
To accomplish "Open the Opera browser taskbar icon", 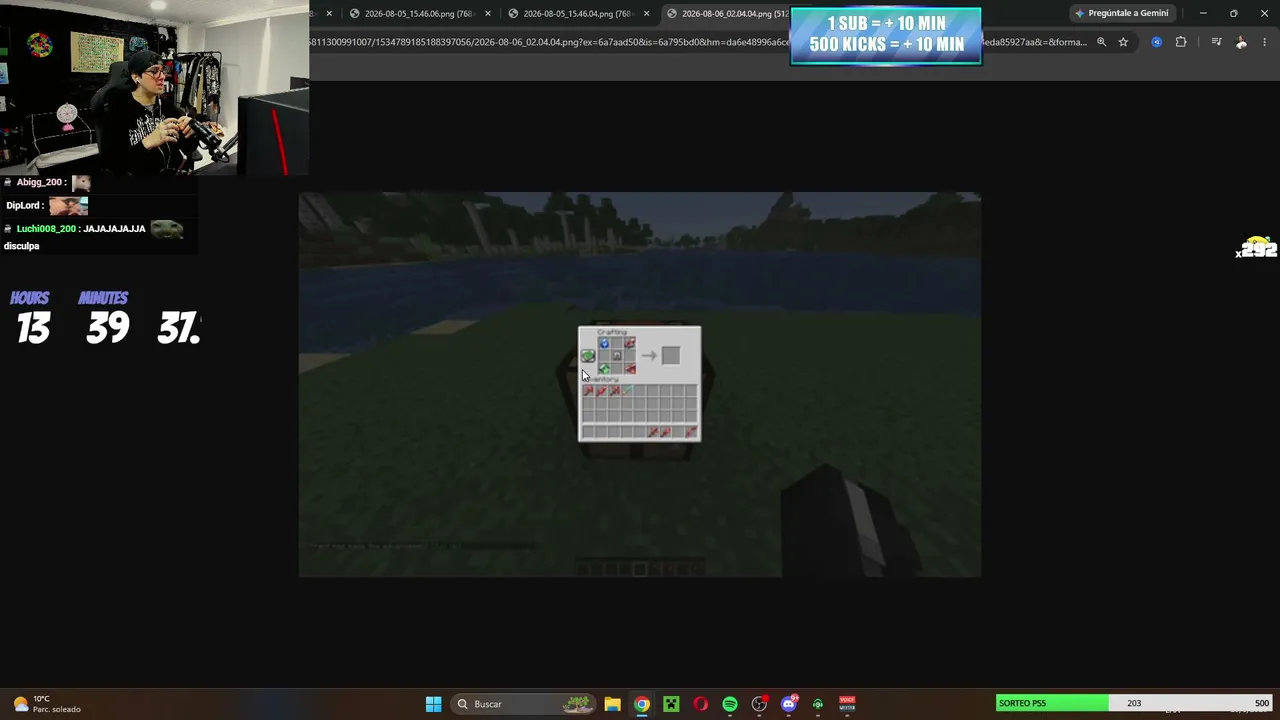I will (700, 704).
